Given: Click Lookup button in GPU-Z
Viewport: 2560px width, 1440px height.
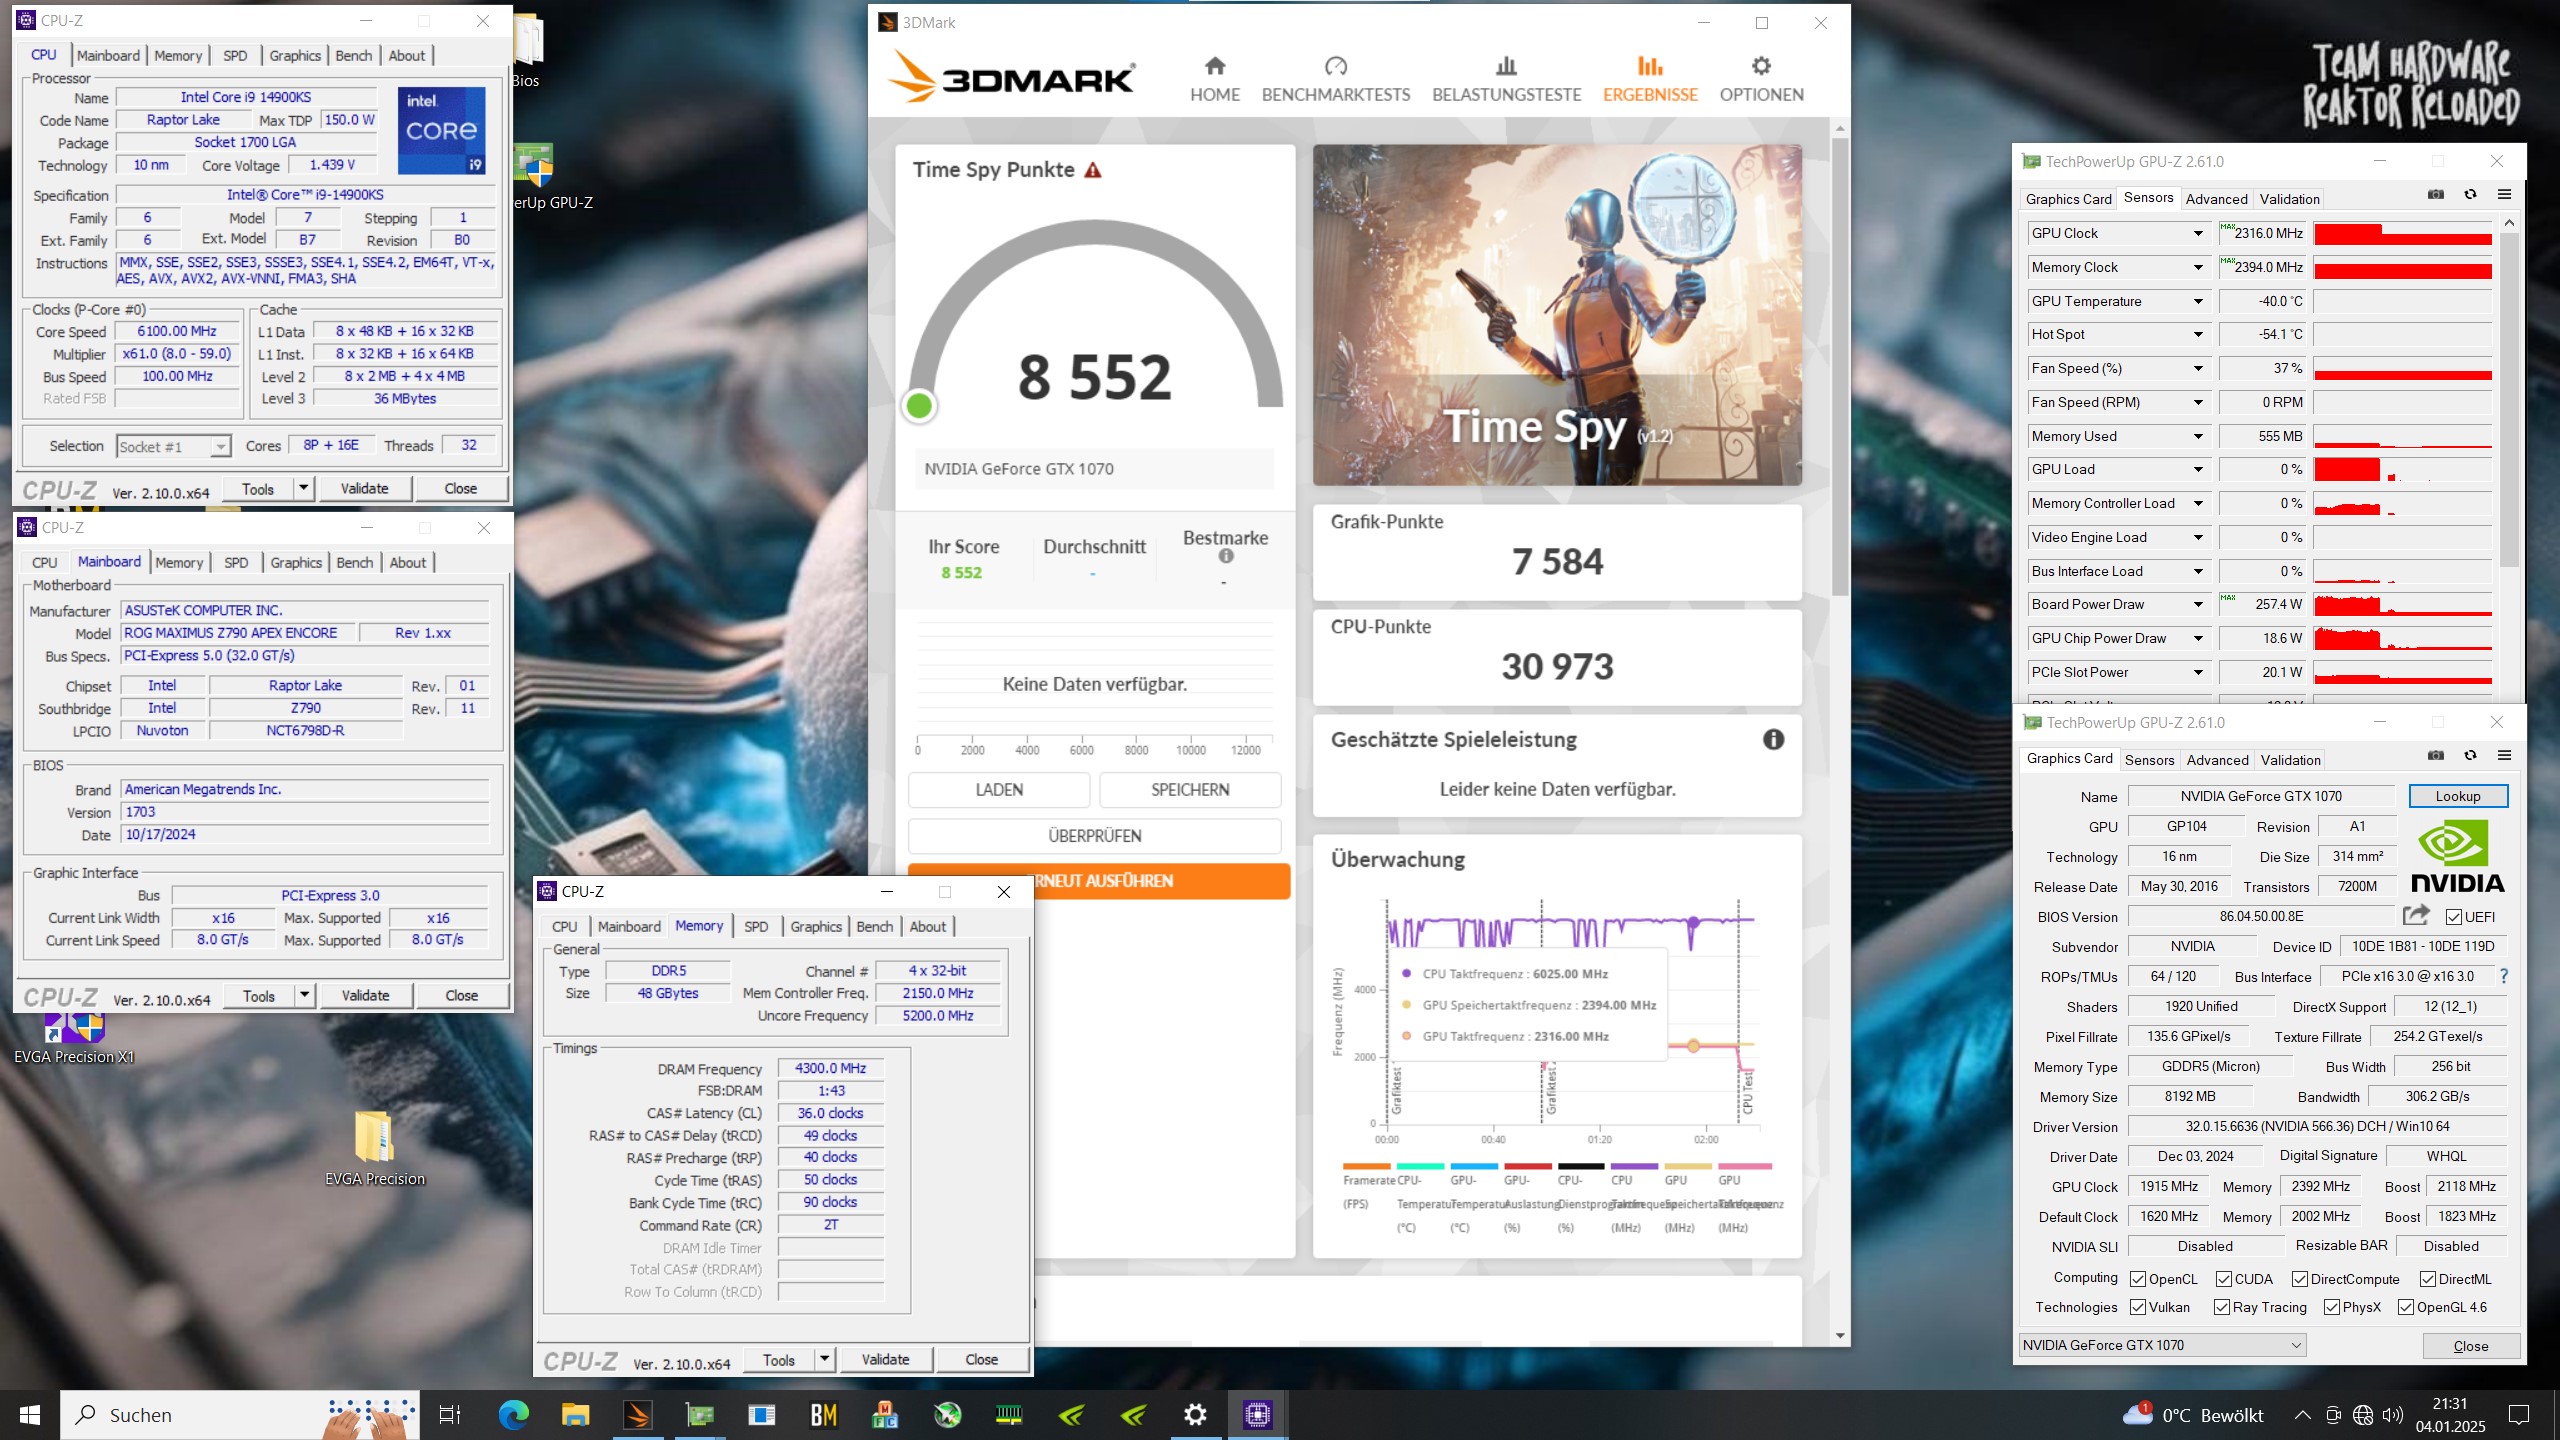Looking at the screenshot, I should pyautogui.click(x=2457, y=796).
